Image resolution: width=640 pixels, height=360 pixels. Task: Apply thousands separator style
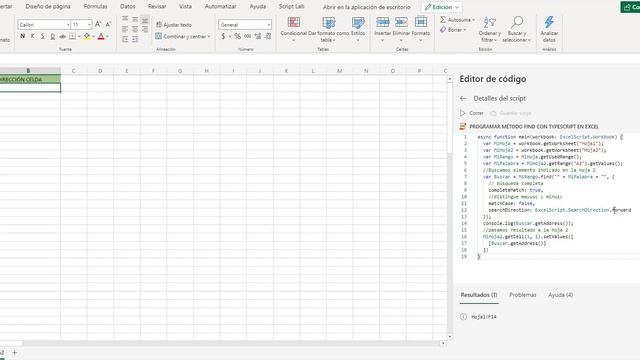point(247,36)
